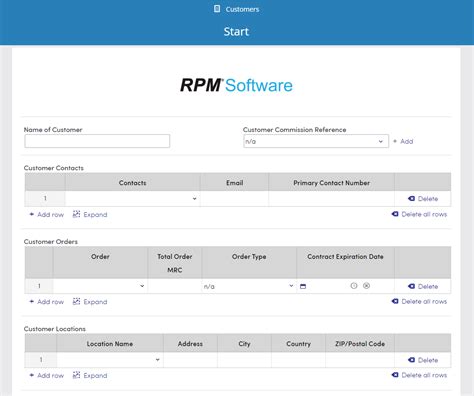Viewport: 474px width, 396px height.
Task: Add row to Customer Contacts table
Action: click(47, 214)
